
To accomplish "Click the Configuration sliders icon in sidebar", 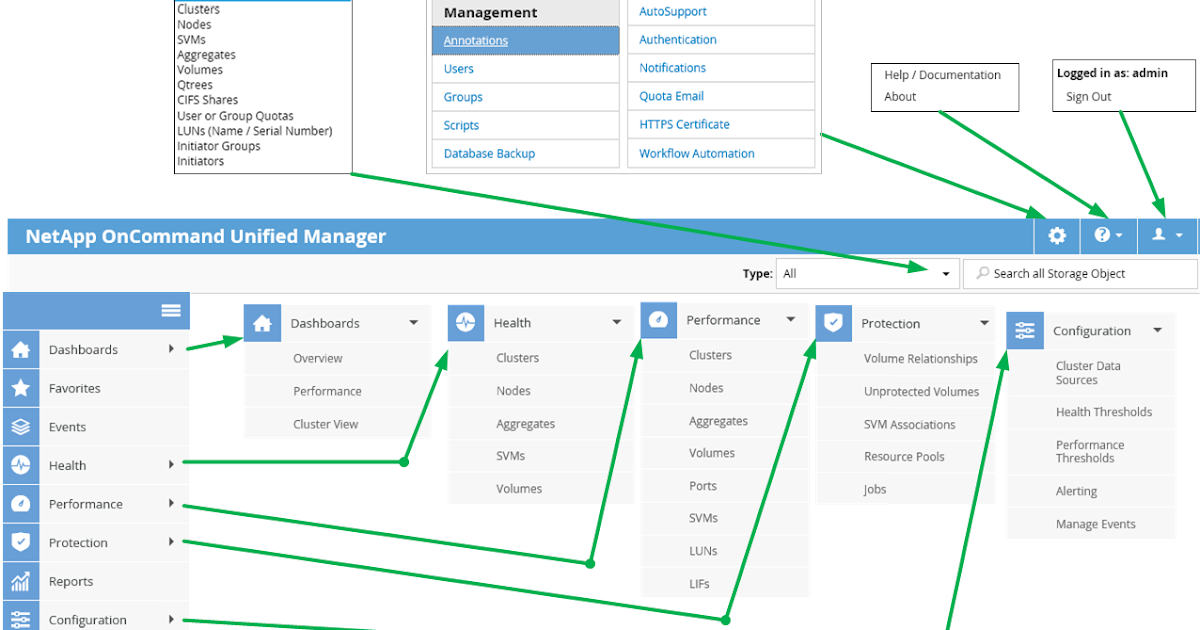I will point(18,616).
